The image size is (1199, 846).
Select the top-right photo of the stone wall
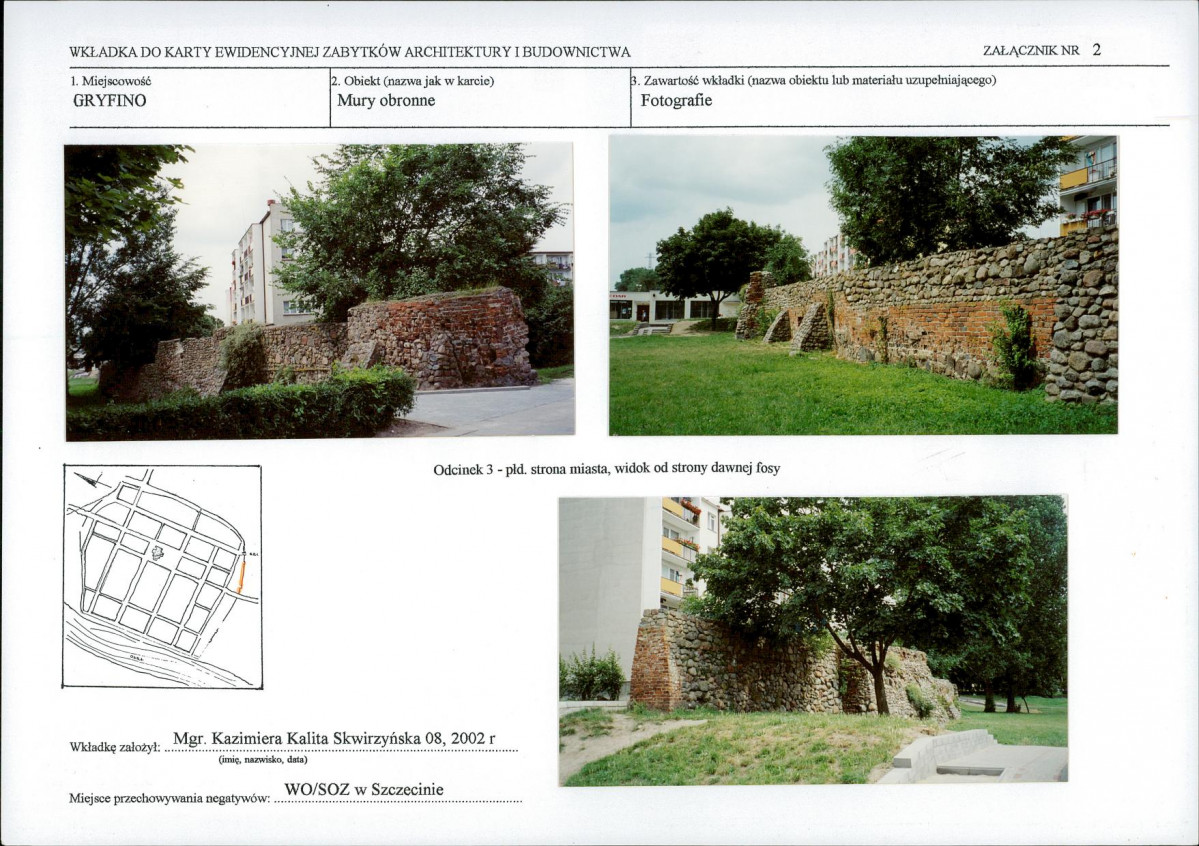click(863, 285)
